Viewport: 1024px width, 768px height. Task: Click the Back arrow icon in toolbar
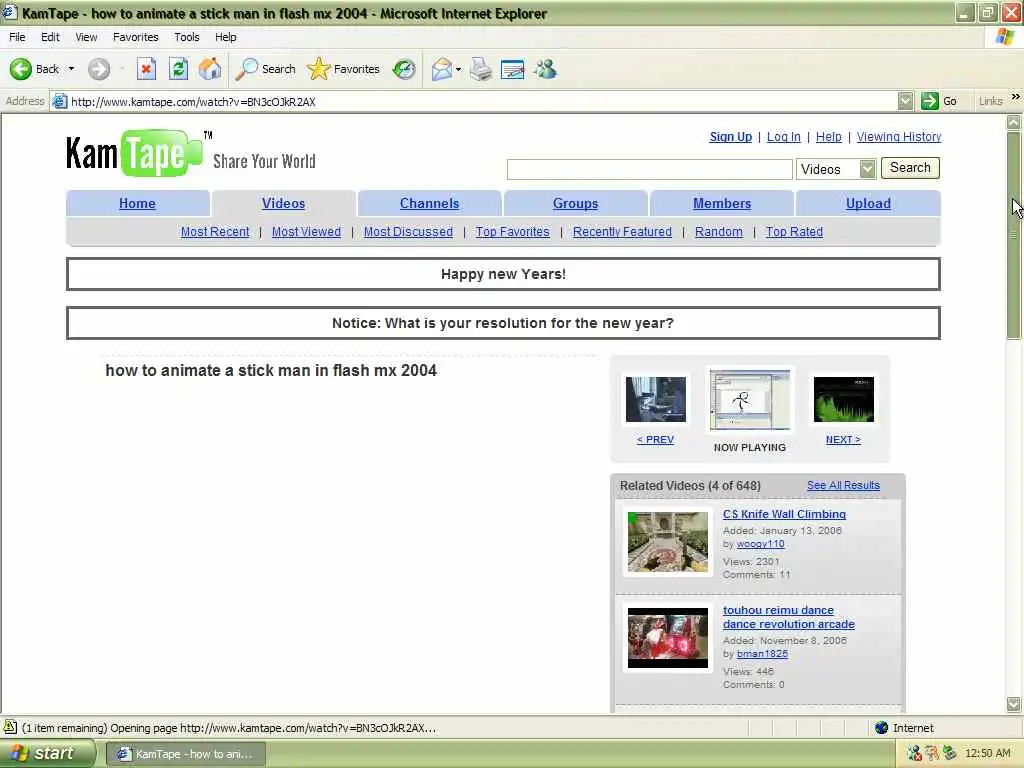(20, 69)
